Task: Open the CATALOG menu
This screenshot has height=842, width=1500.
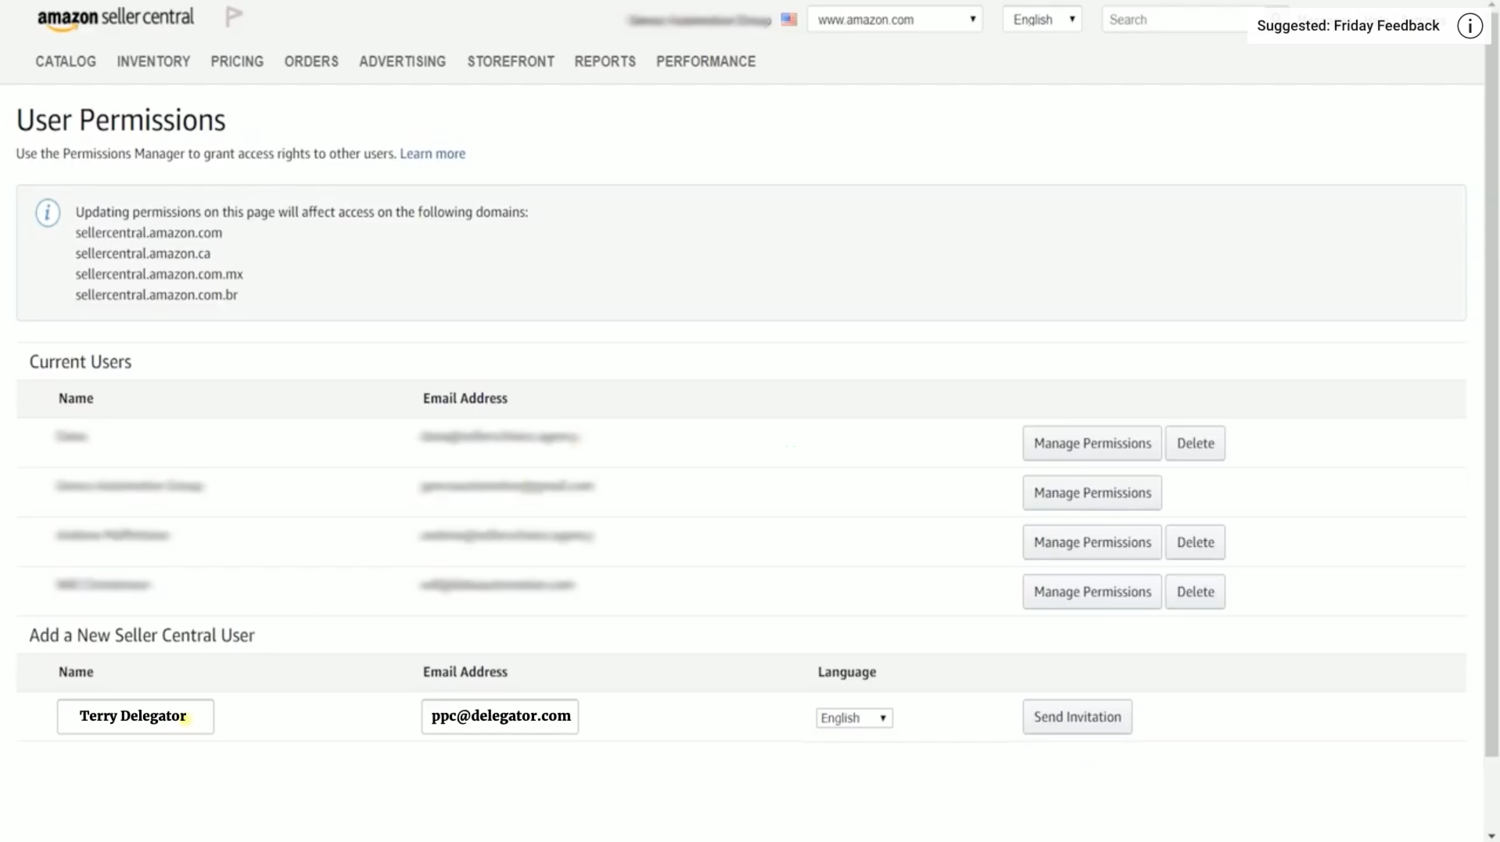Action: pyautogui.click(x=66, y=61)
